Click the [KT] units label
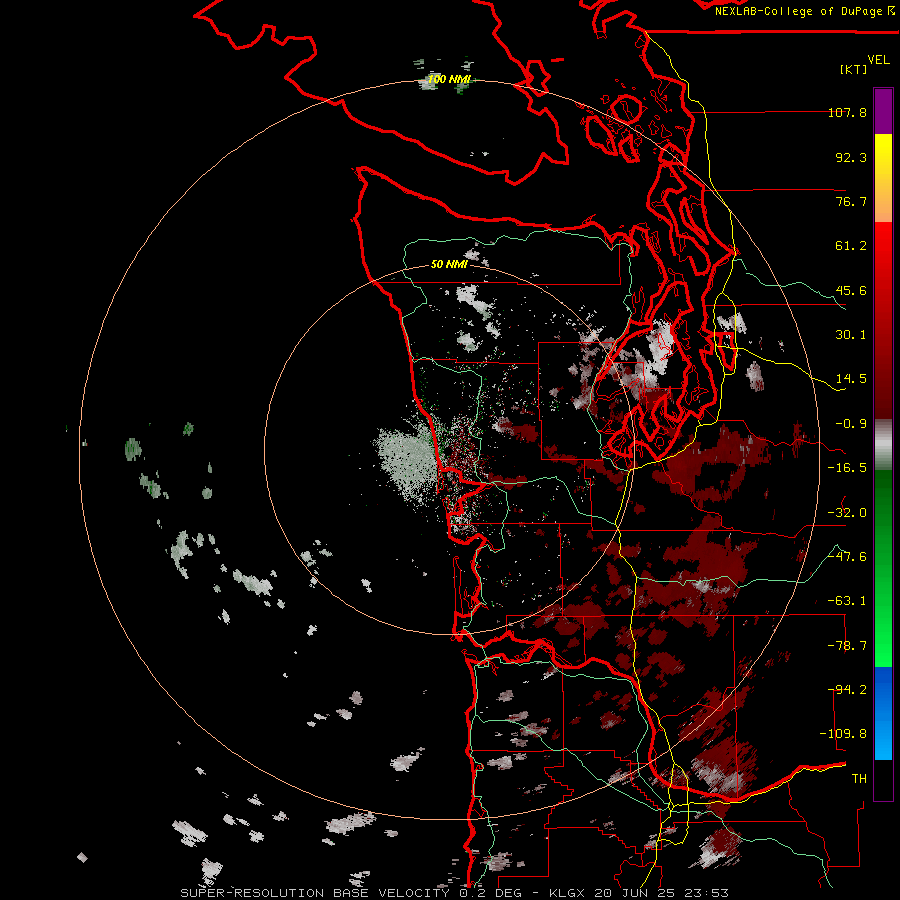This screenshot has width=900, height=900. pos(853,69)
